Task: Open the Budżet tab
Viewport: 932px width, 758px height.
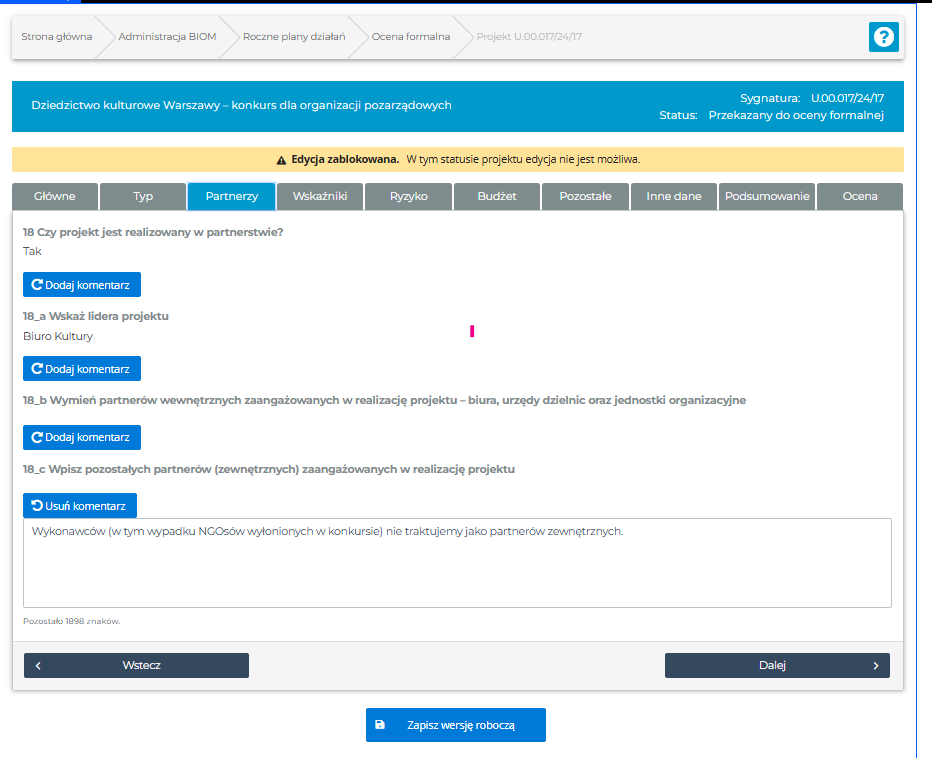Action: (x=497, y=196)
